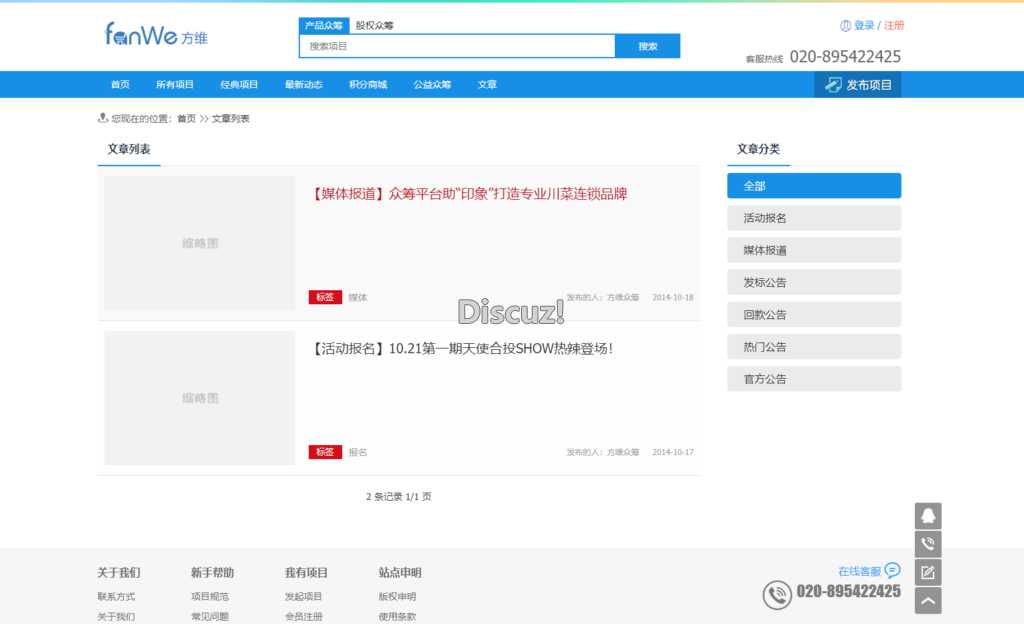Go to 首页 in navigation bar

(x=120, y=84)
